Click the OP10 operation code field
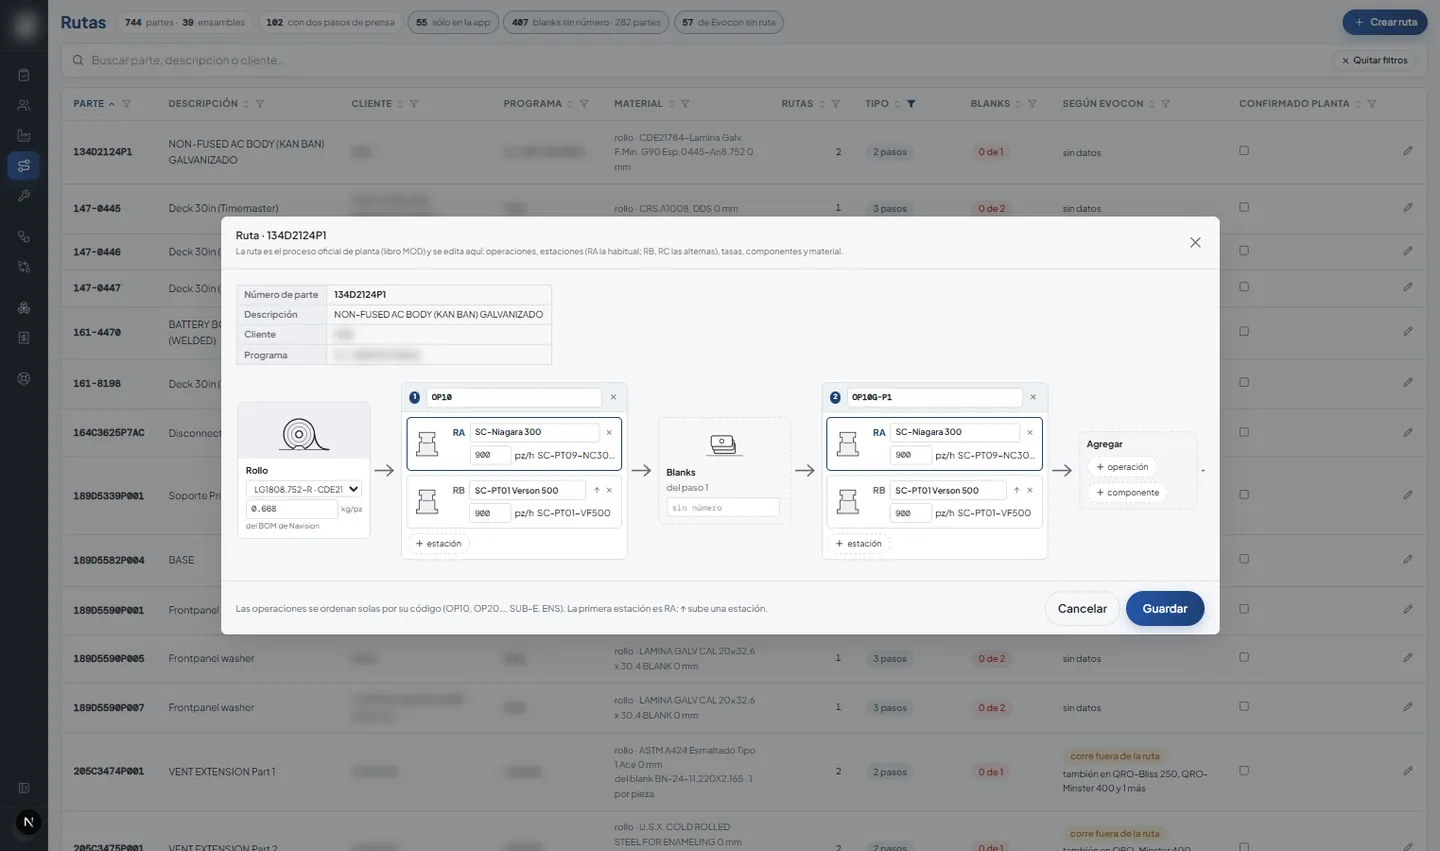The height and width of the screenshot is (851, 1440). [514, 397]
